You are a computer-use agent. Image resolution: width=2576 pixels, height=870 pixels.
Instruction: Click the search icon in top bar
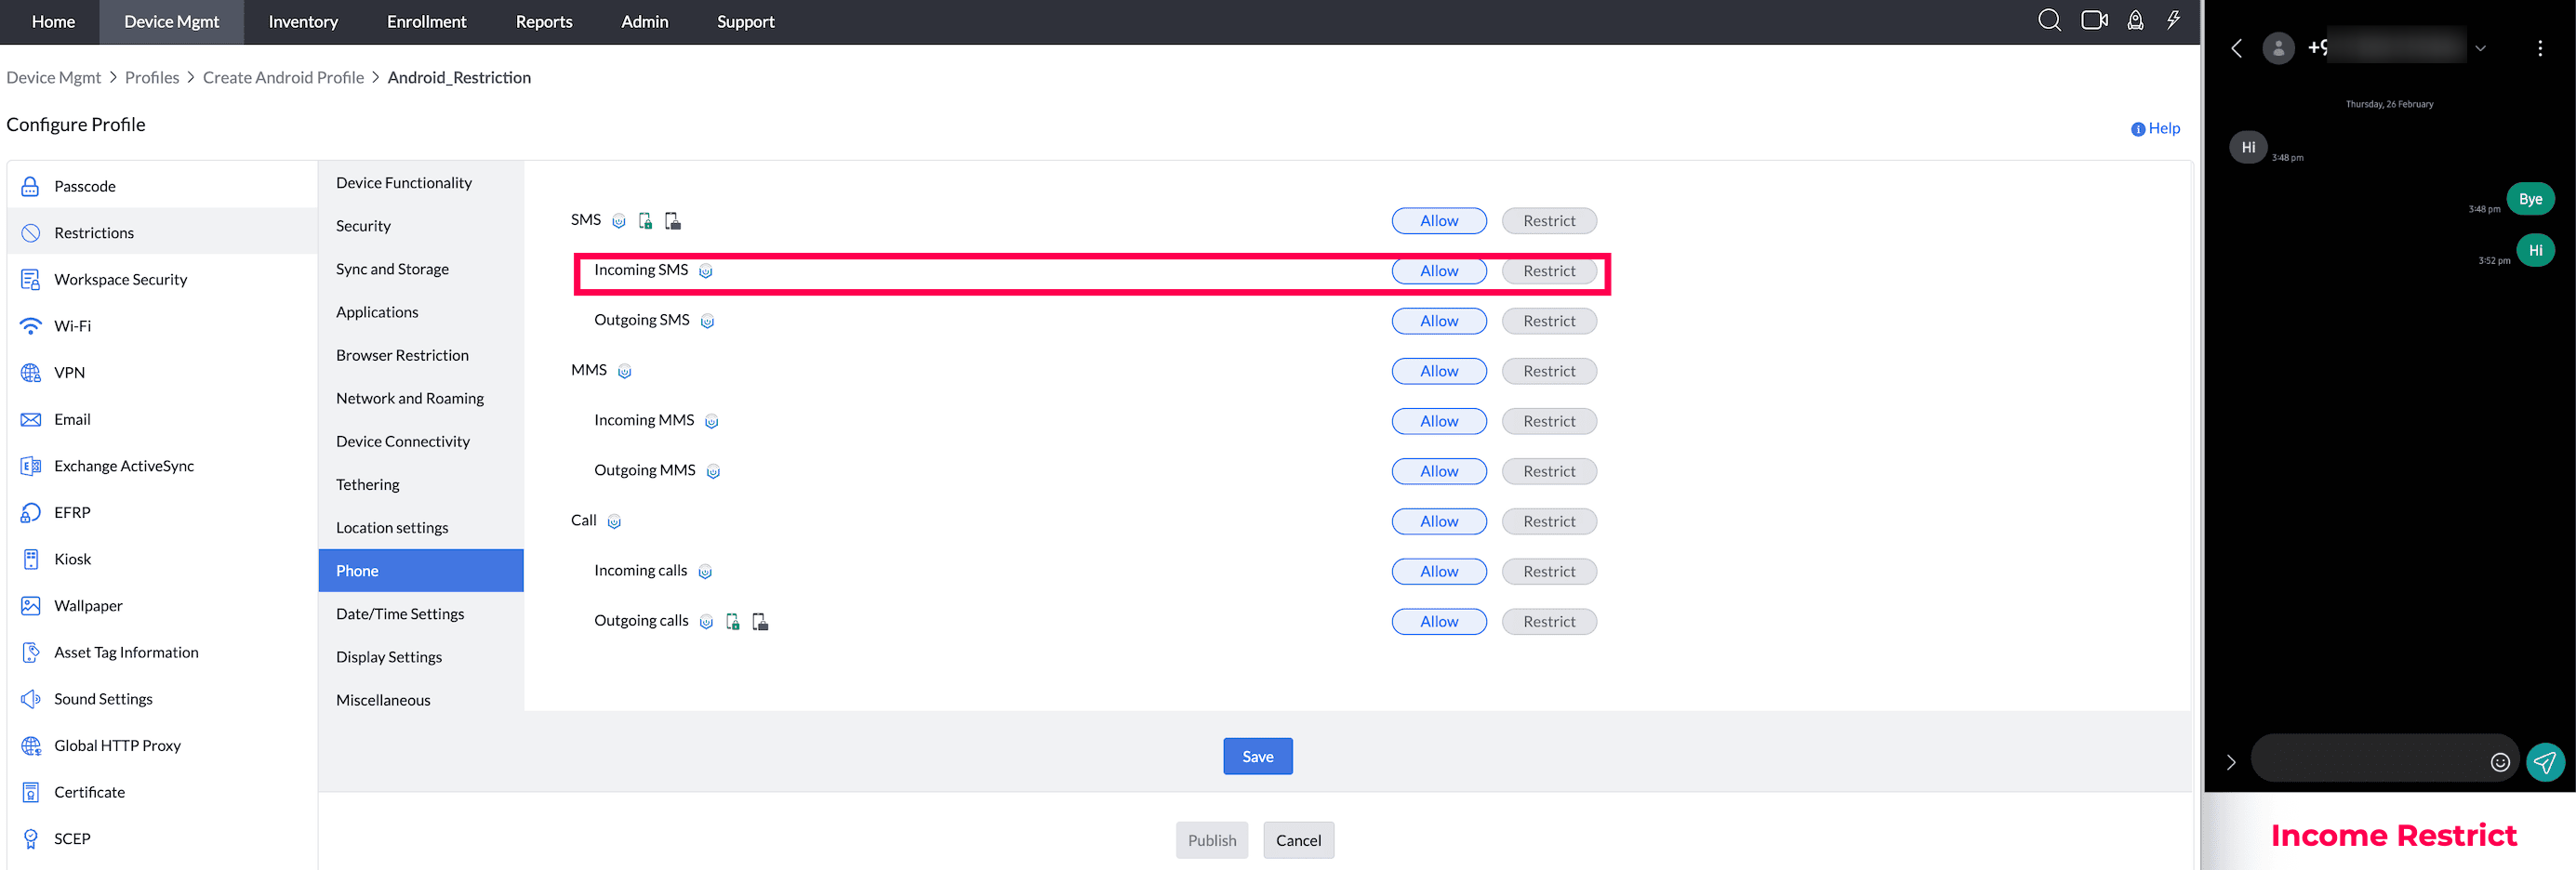pos(2049,21)
